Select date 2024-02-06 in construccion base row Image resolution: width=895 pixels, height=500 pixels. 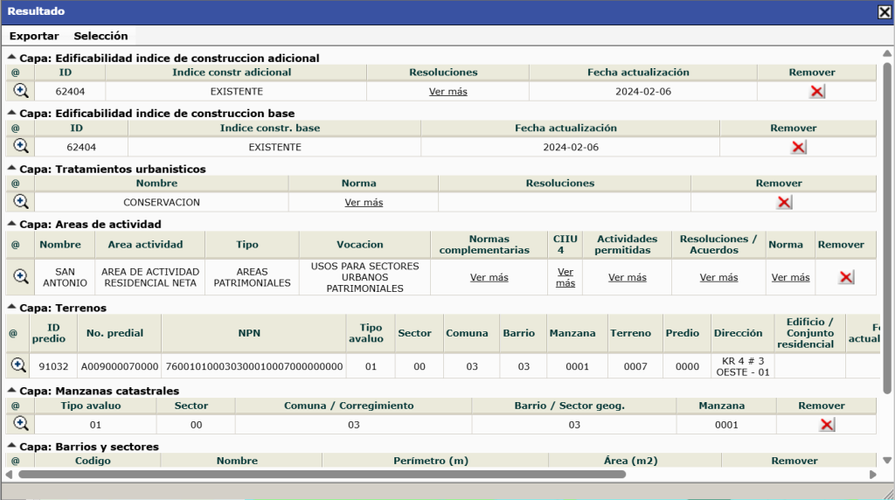[x=571, y=147]
